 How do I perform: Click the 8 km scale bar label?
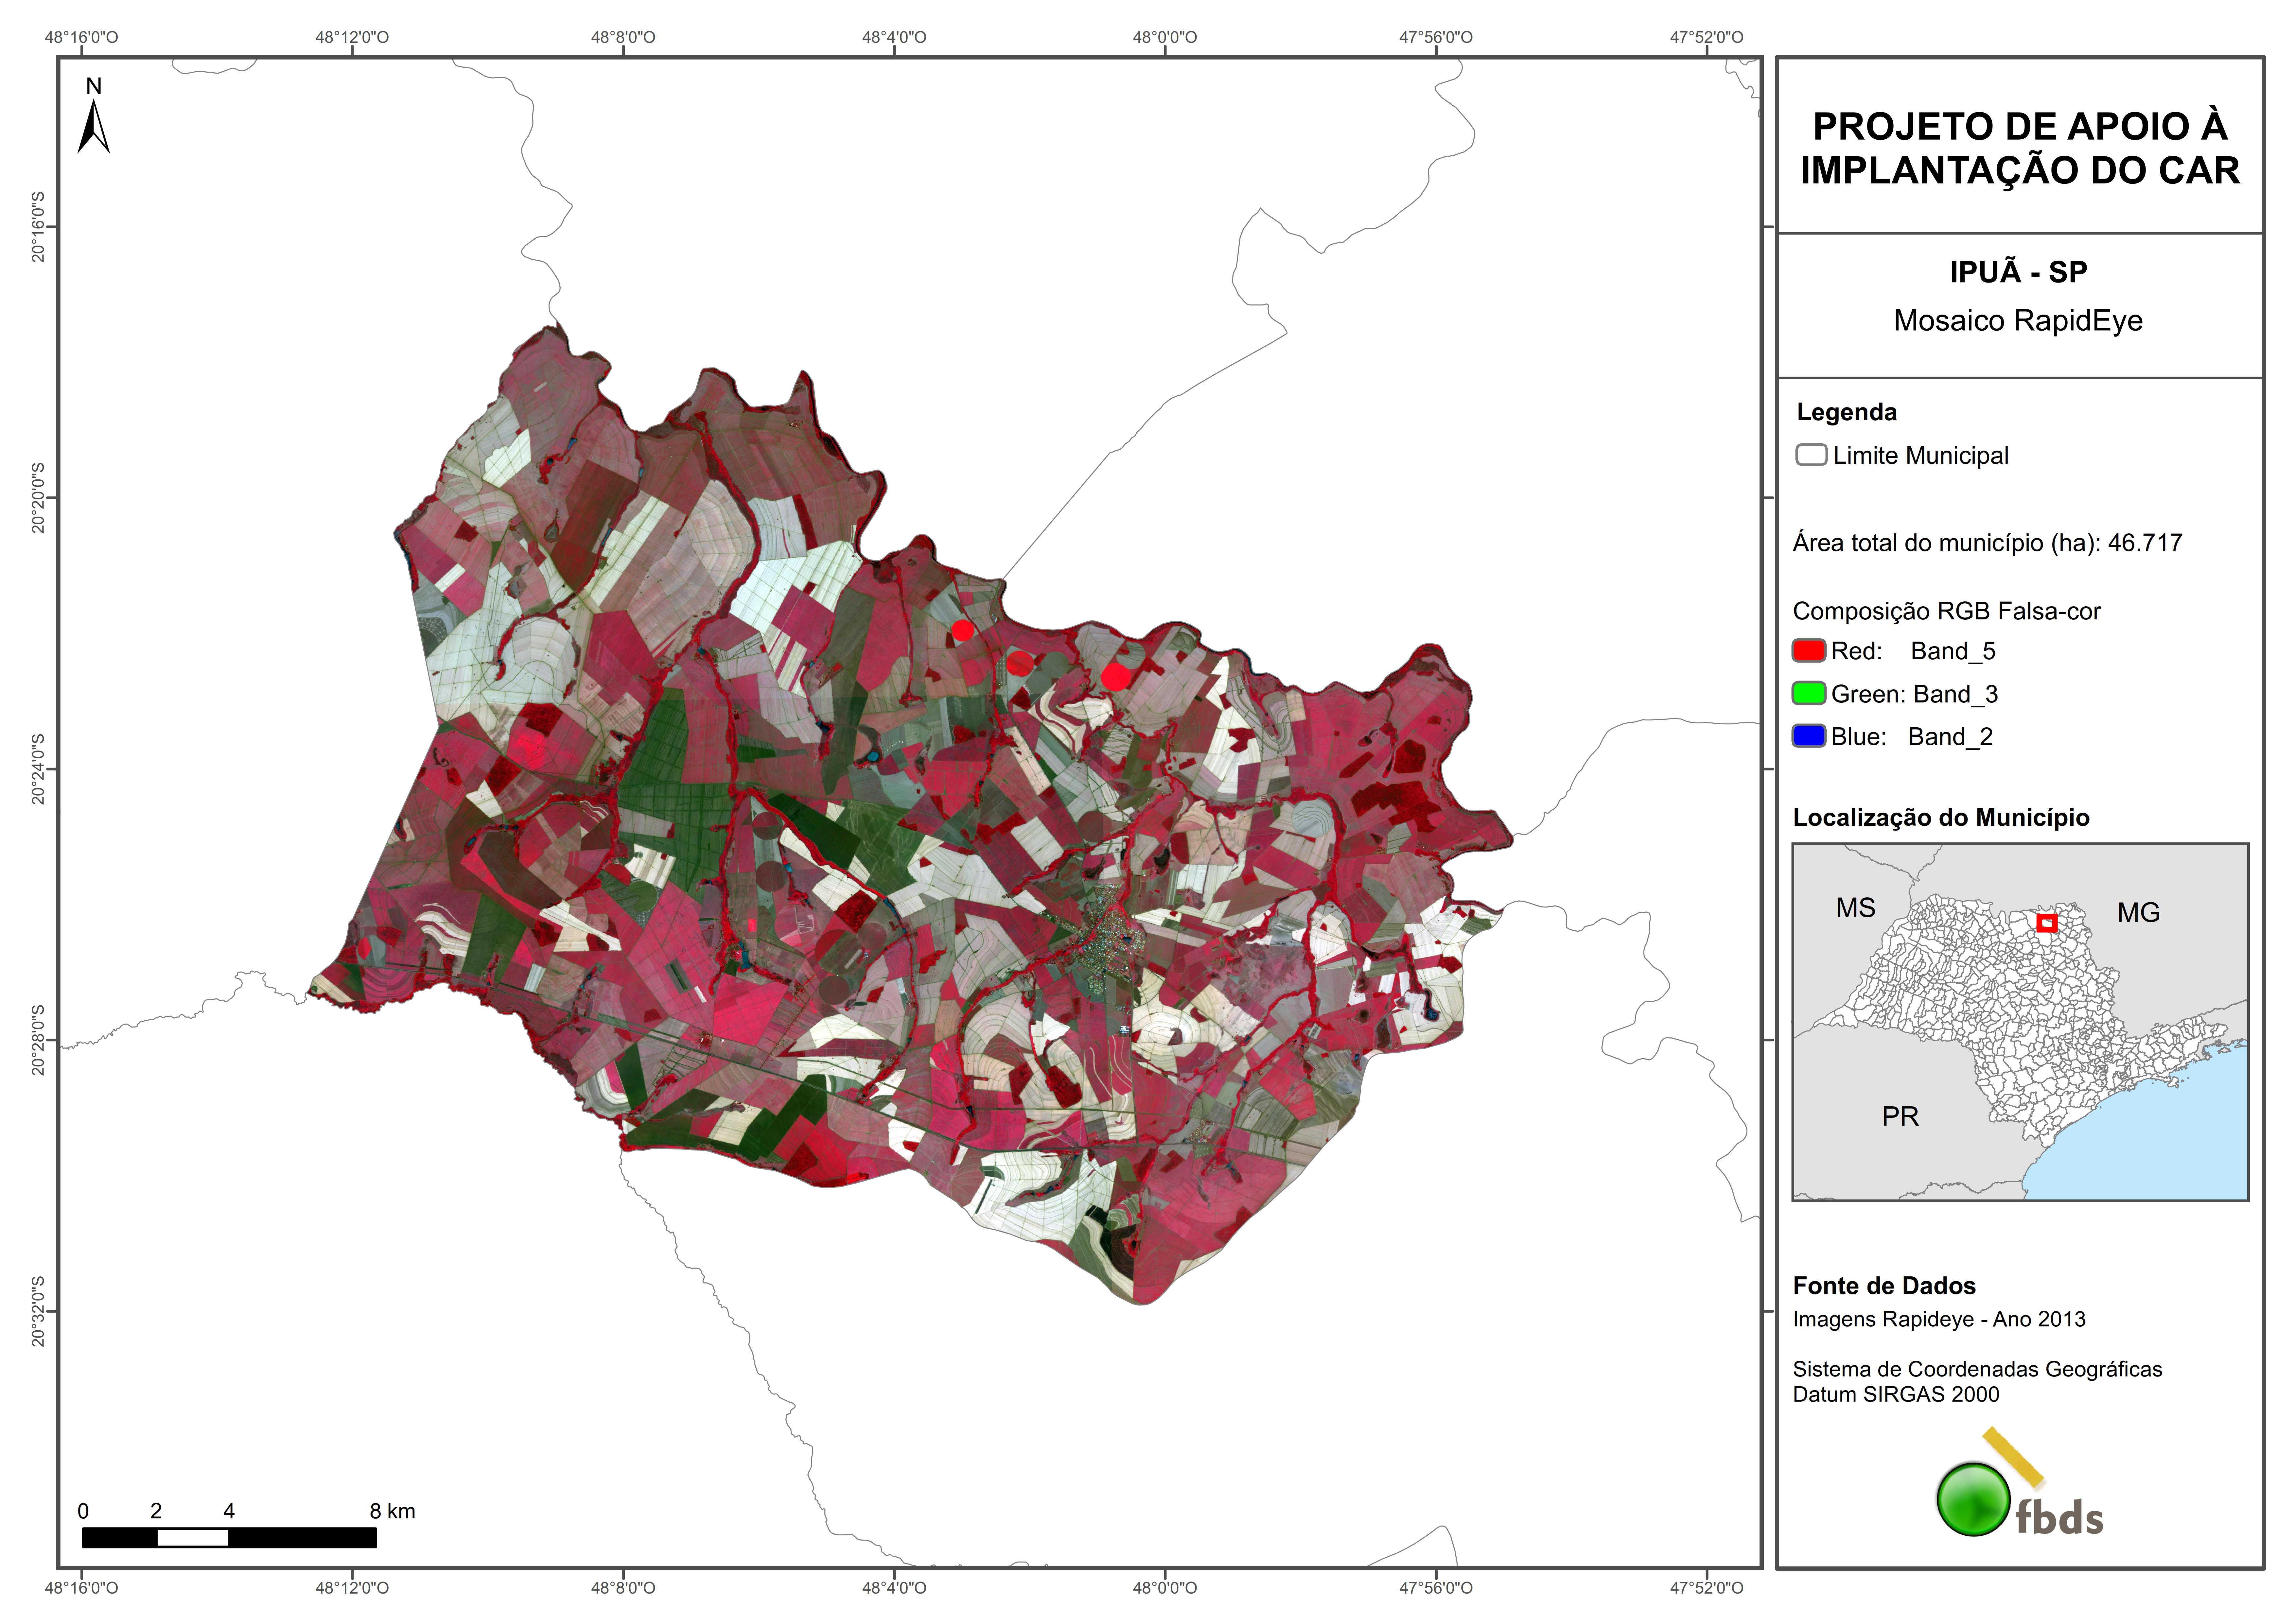[392, 1511]
